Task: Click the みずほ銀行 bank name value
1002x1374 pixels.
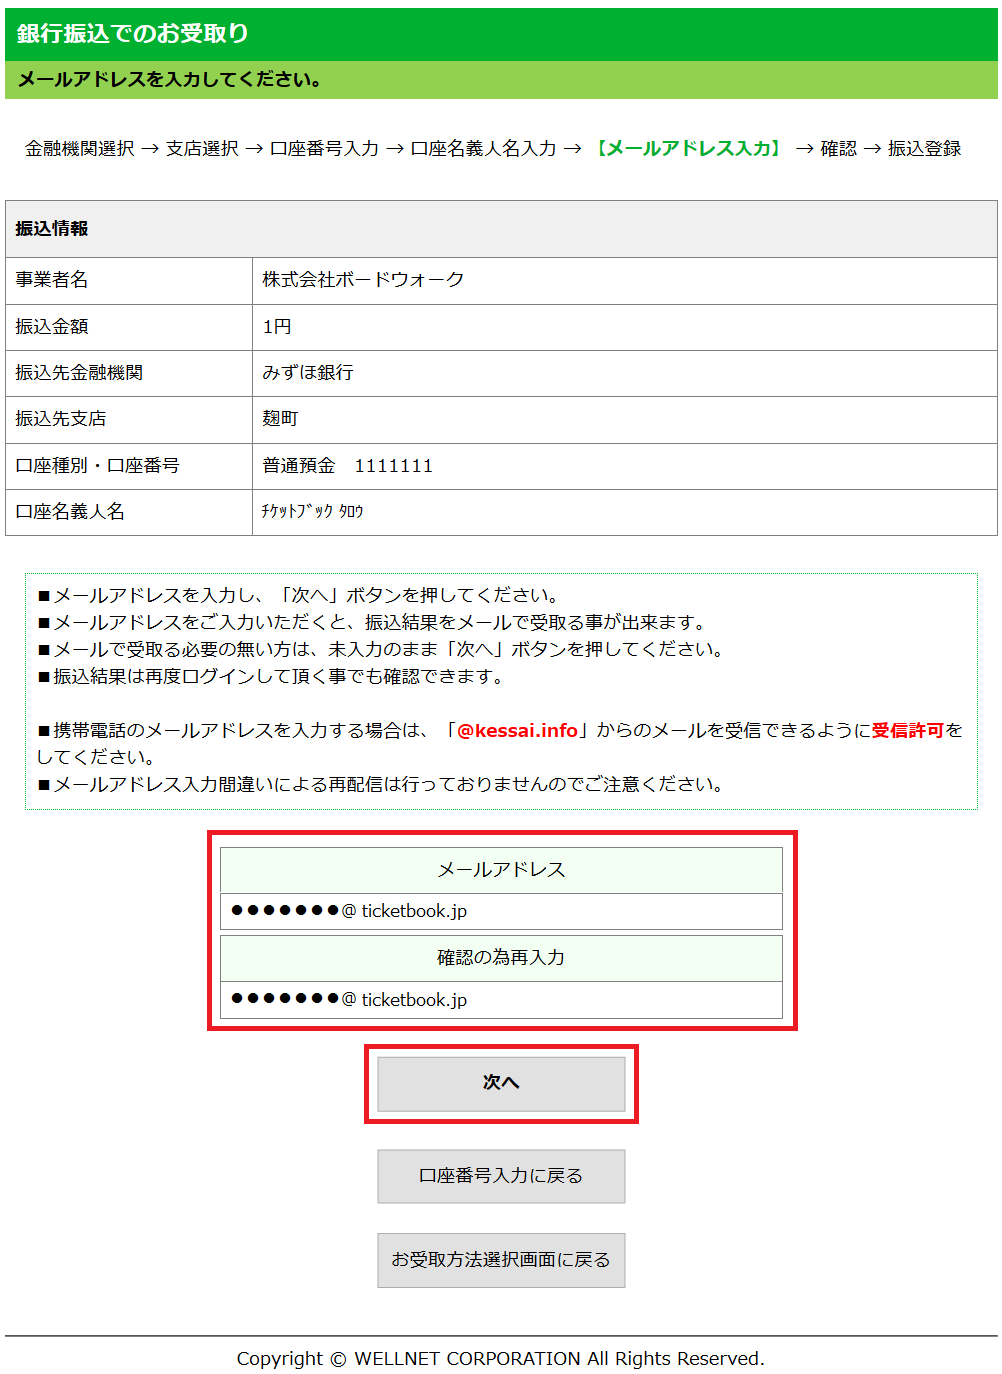Action: (x=308, y=373)
